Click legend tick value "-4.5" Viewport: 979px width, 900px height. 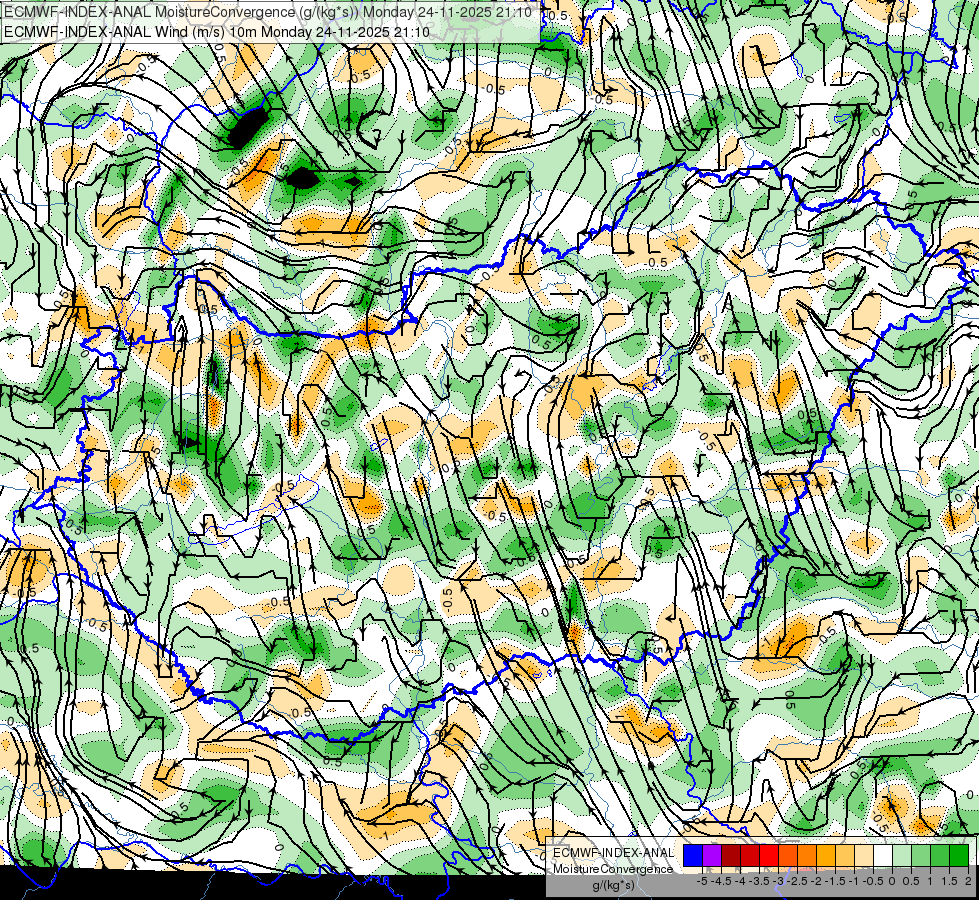[x=721, y=881]
